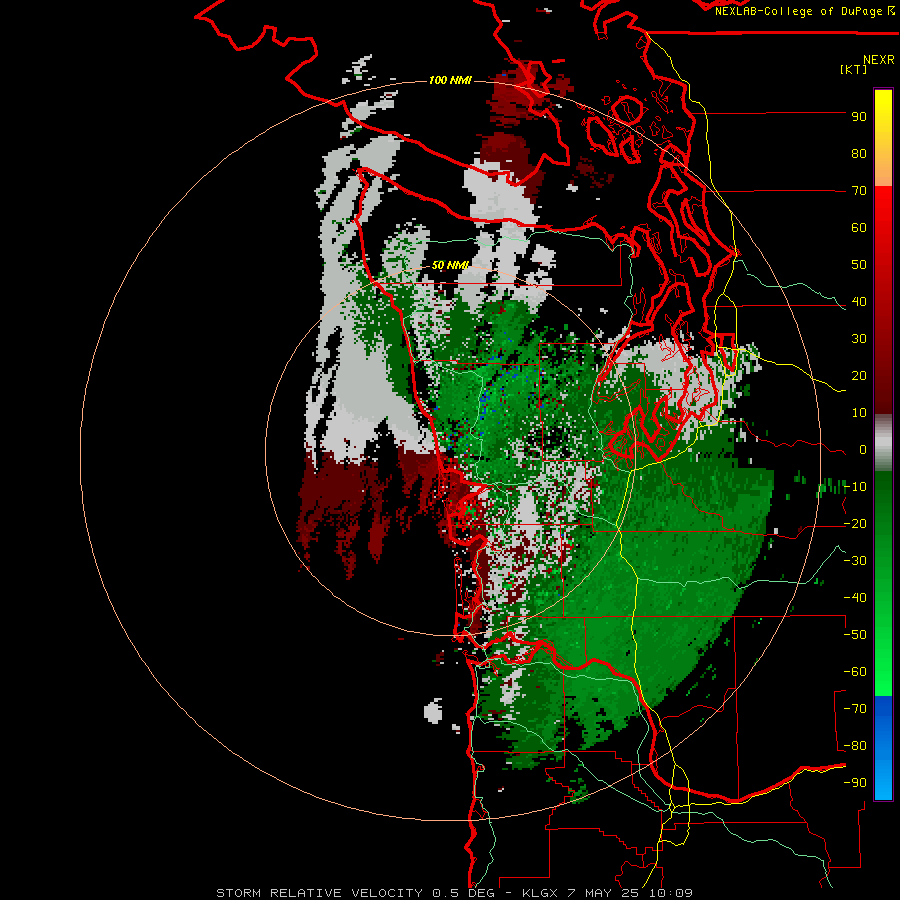Click the "70" value on the velocity scale
Image resolution: width=900 pixels, height=900 pixels.
tap(859, 191)
